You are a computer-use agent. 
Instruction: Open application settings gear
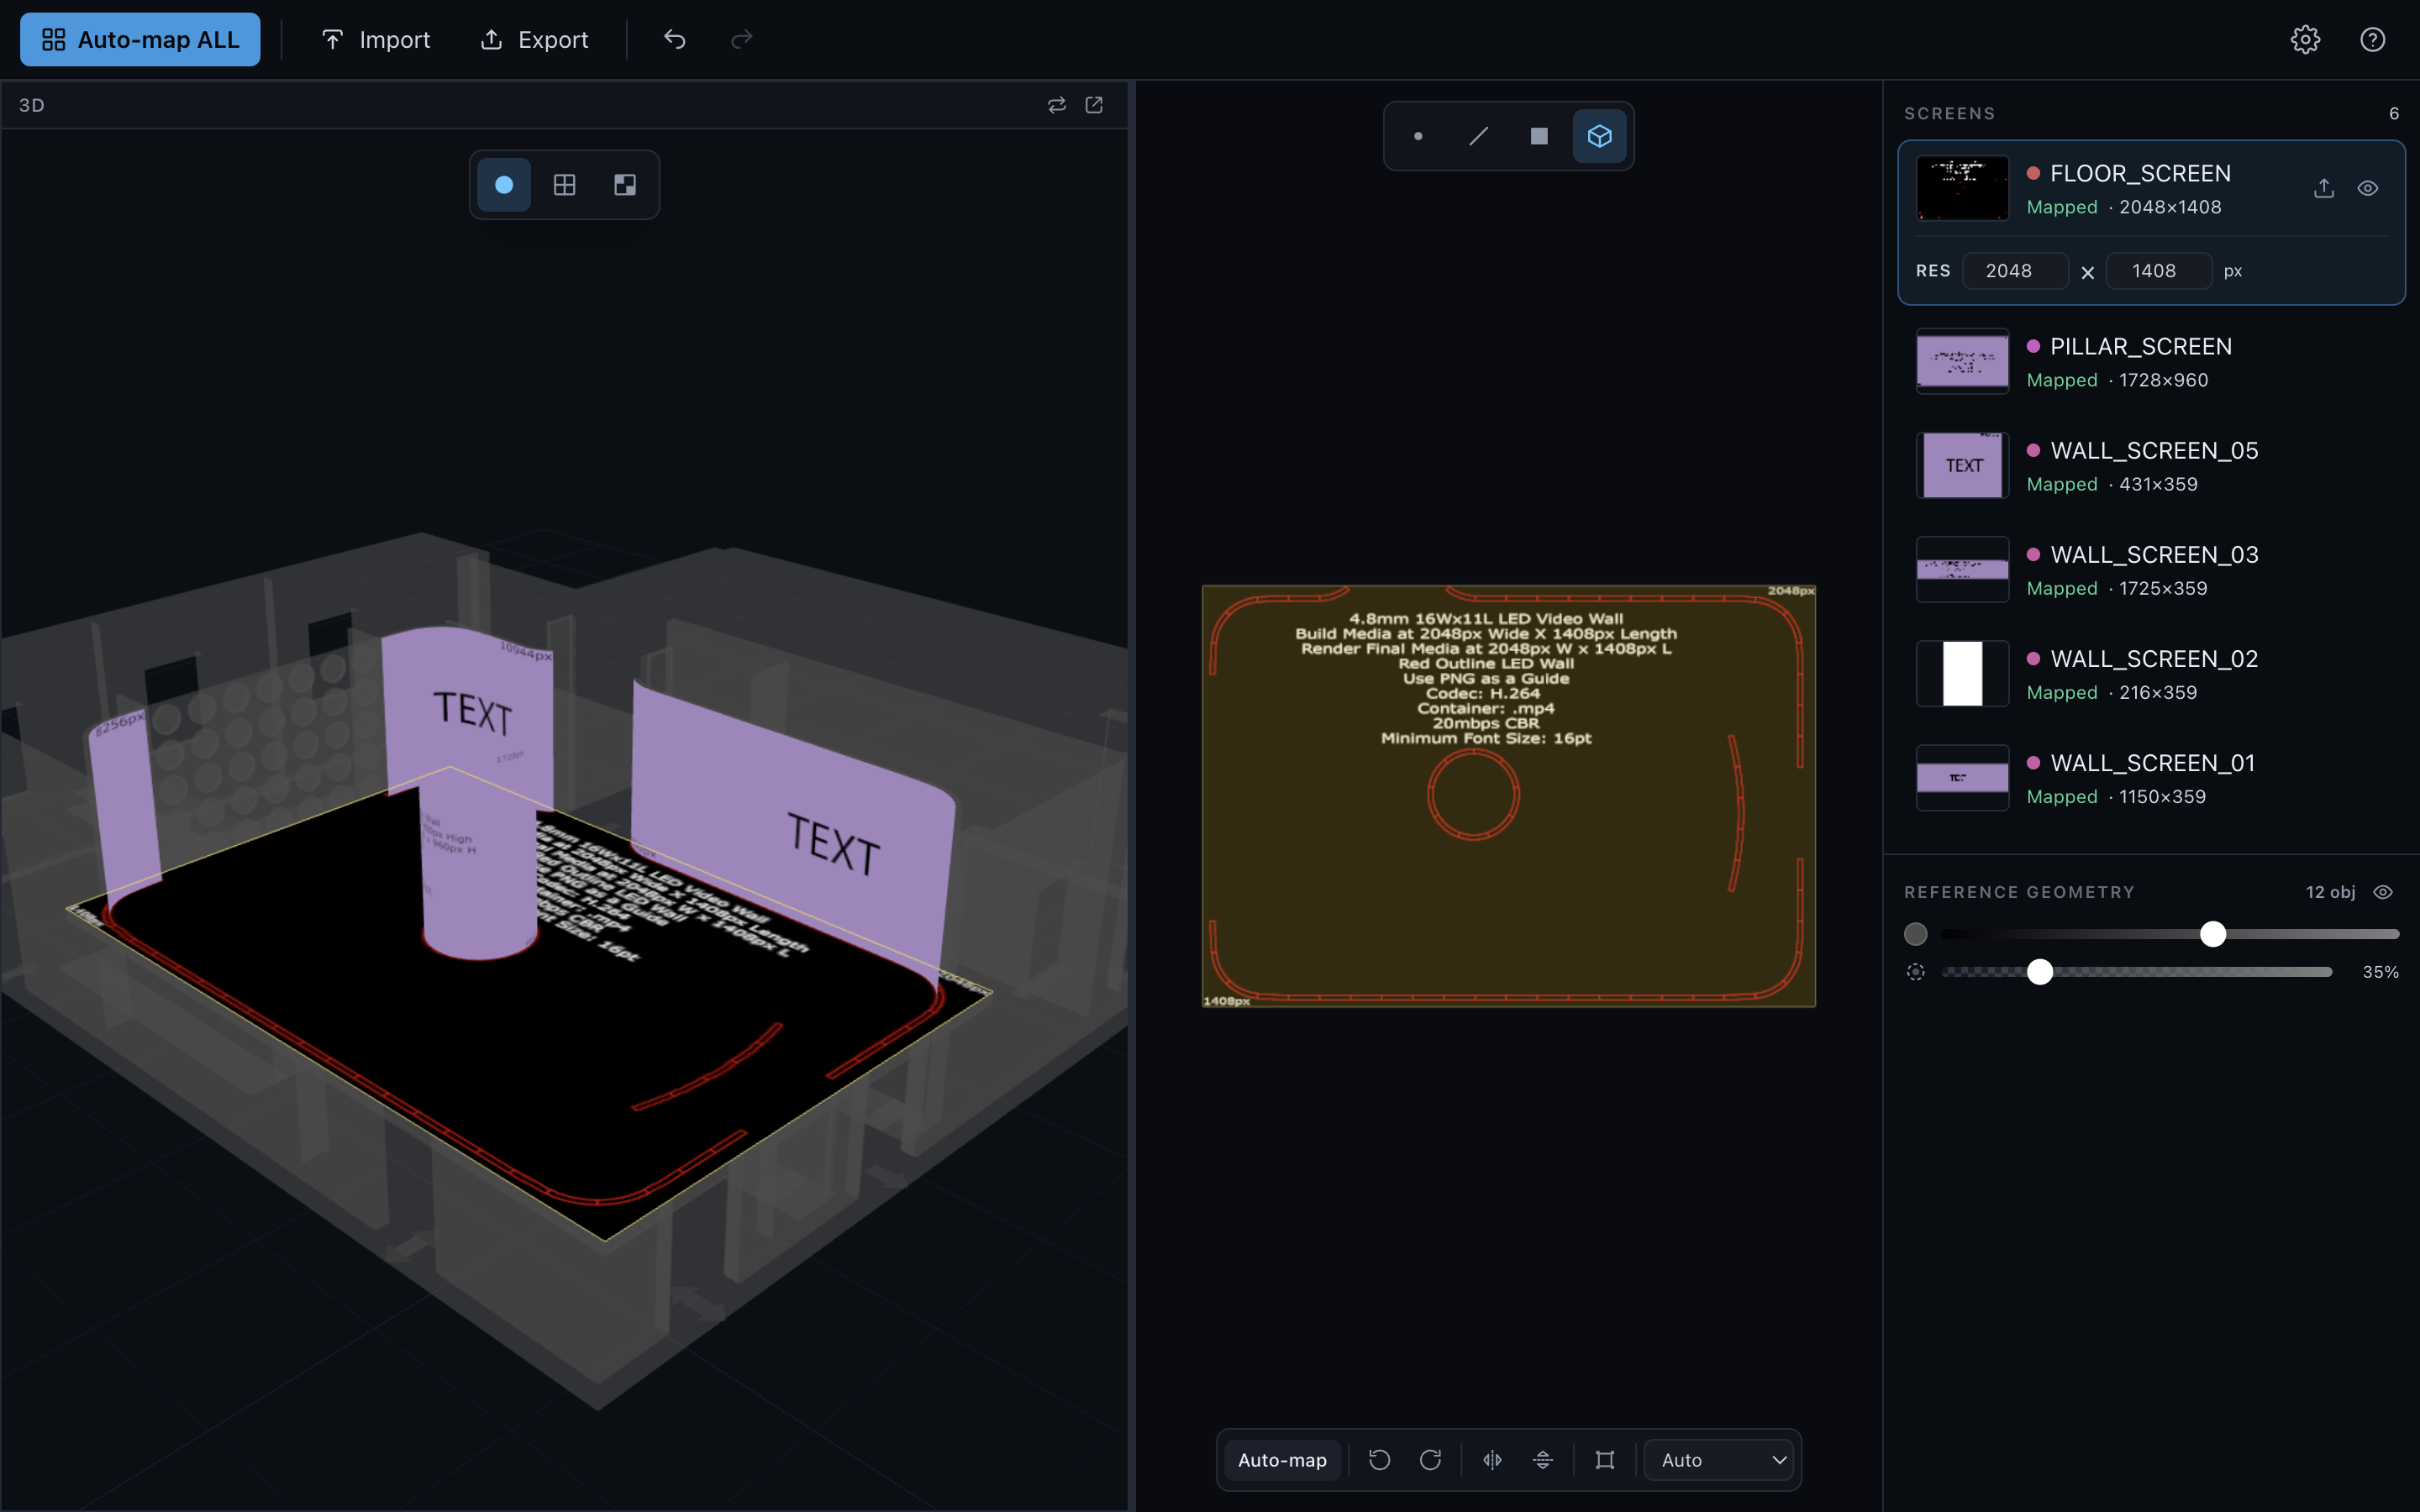[2305, 39]
